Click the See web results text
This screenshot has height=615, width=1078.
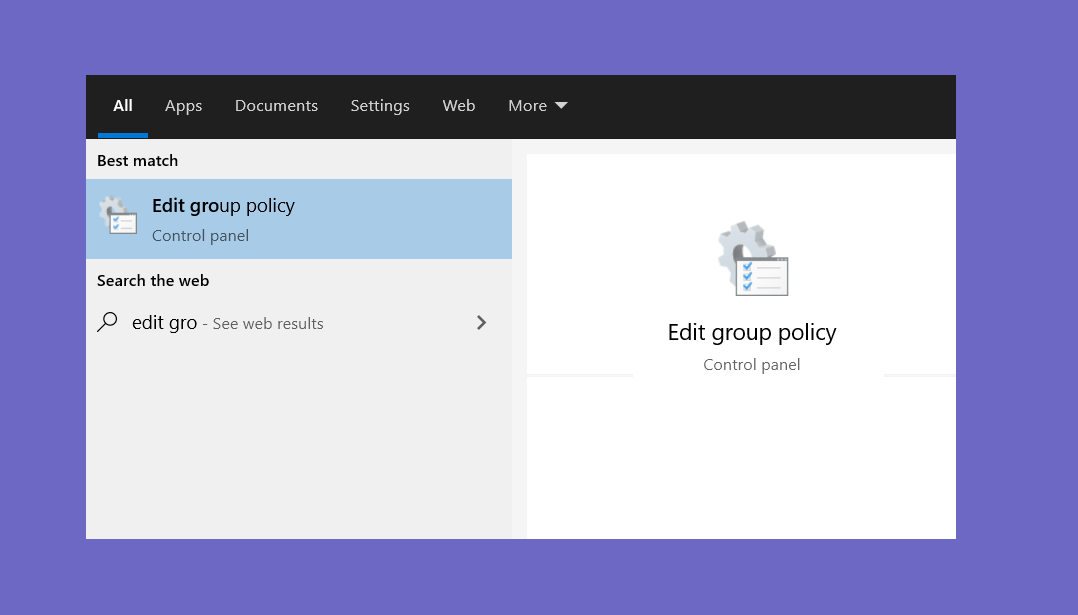pyautogui.click(x=268, y=324)
